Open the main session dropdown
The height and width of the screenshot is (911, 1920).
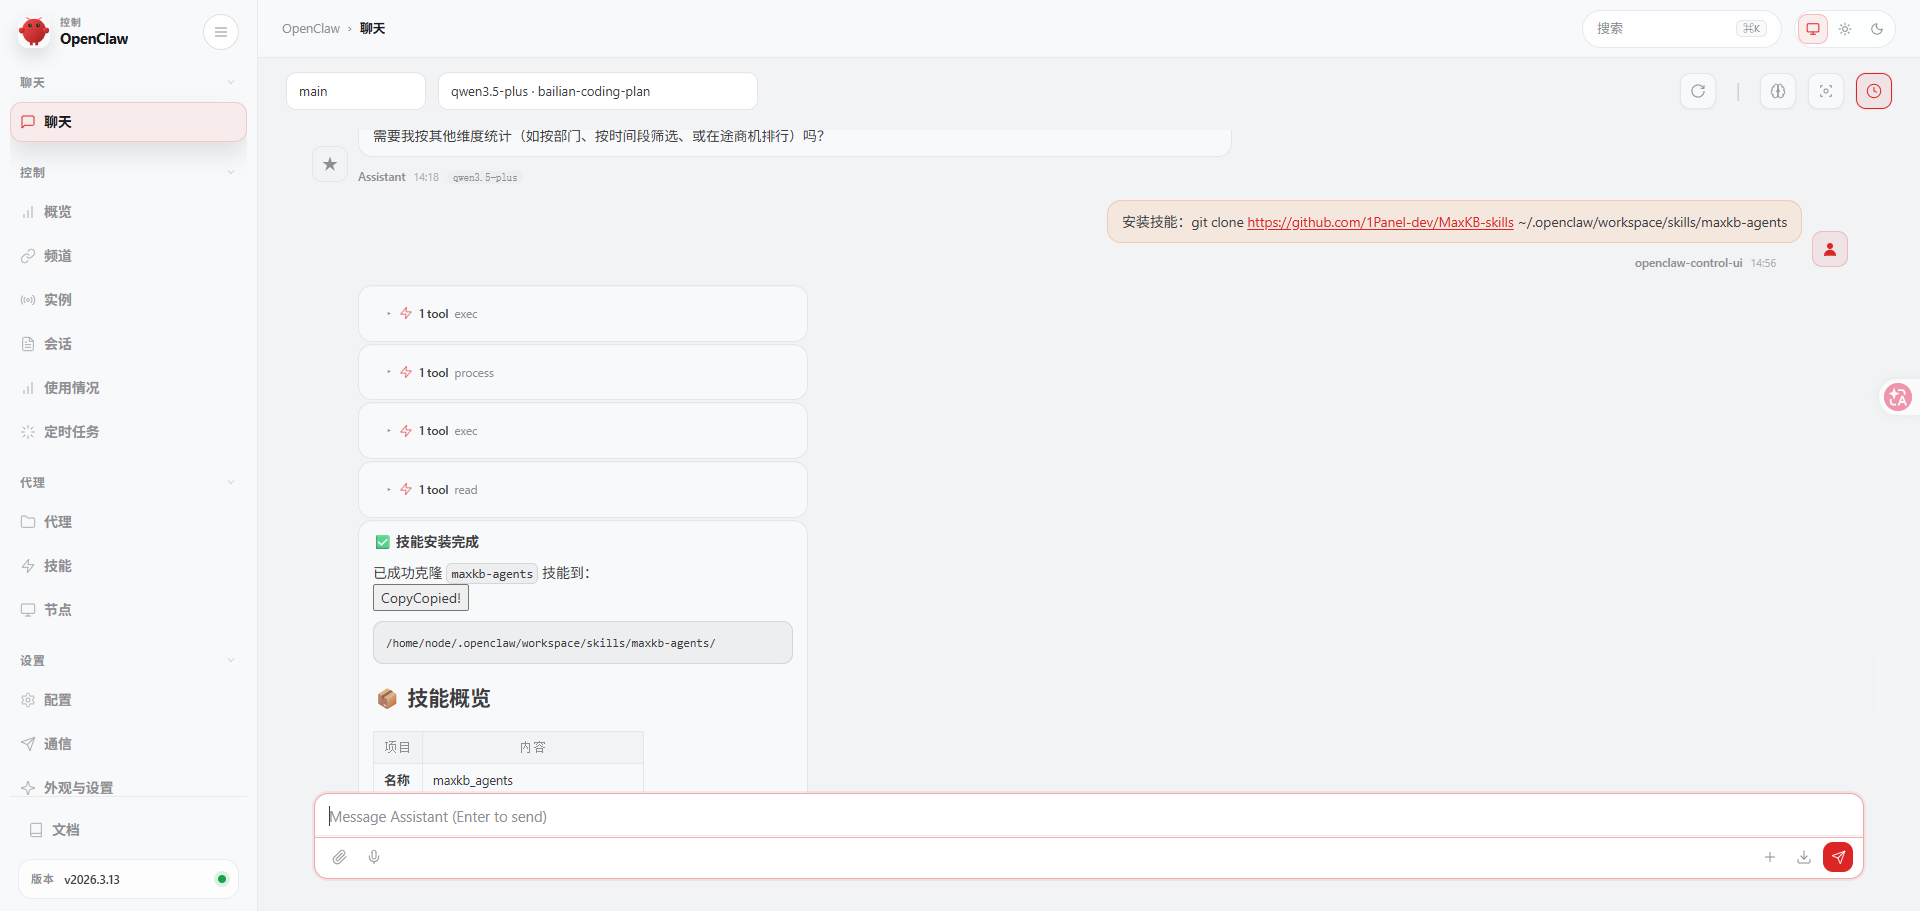coord(355,91)
